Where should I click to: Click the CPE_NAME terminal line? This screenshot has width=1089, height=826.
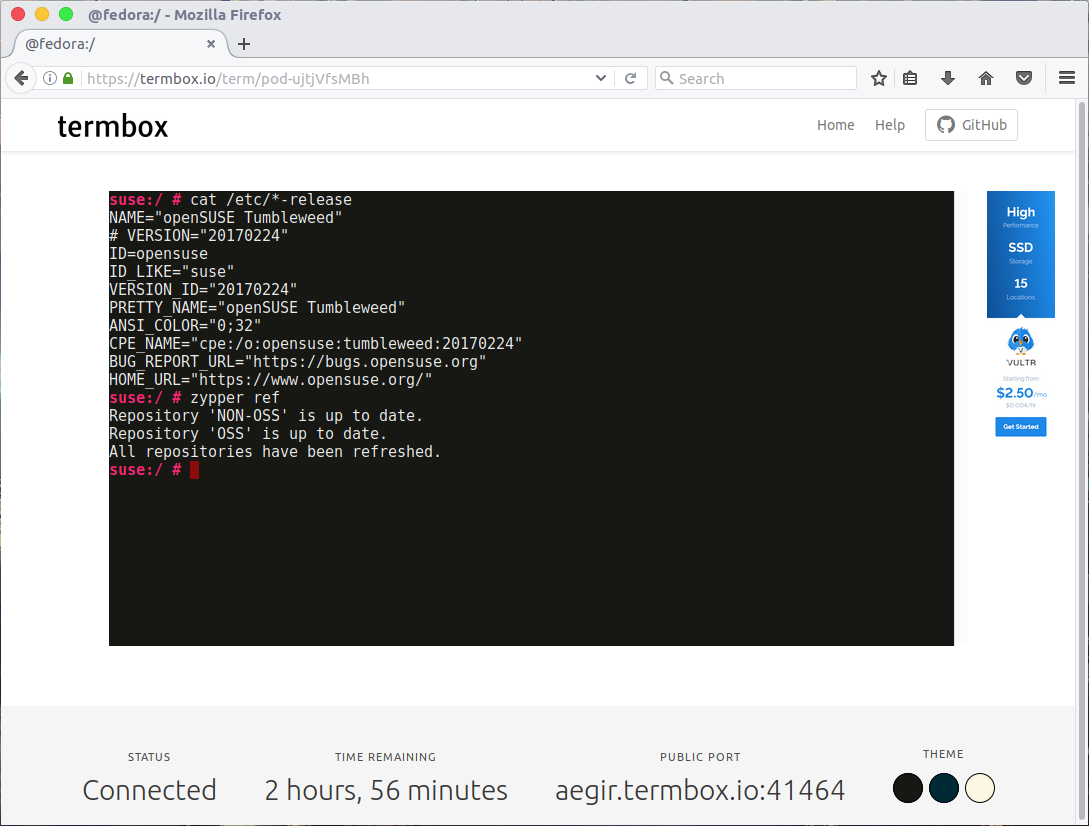[x=315, y=343]
